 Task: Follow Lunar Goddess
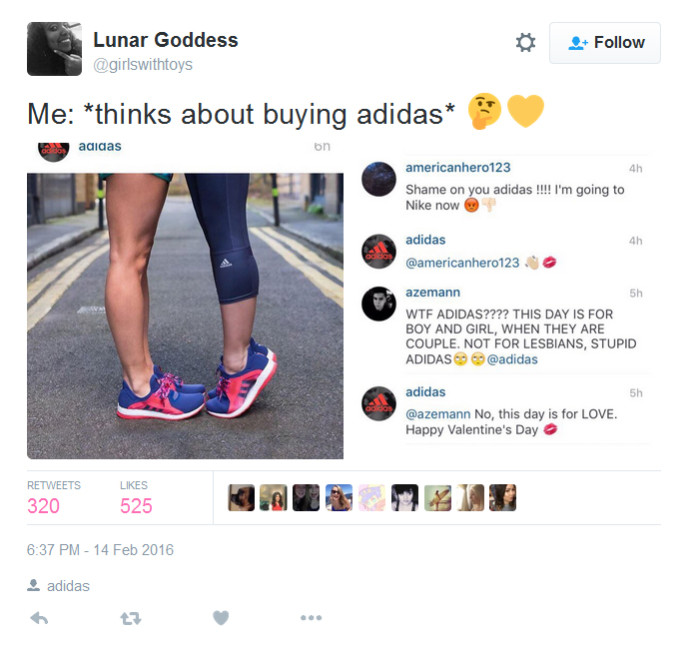(605, 43)
